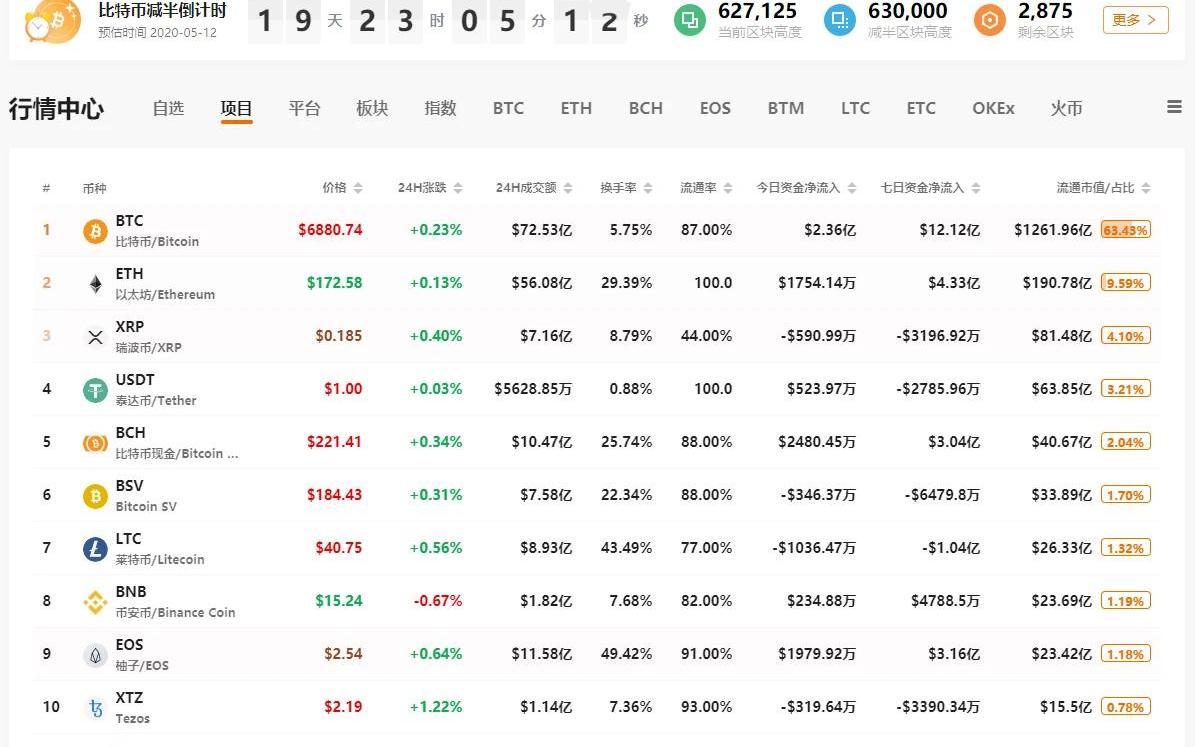Screen dimensions: 1195x747
Task: Click the Litecoin LTC coin icon
Action: coord(95,549)
